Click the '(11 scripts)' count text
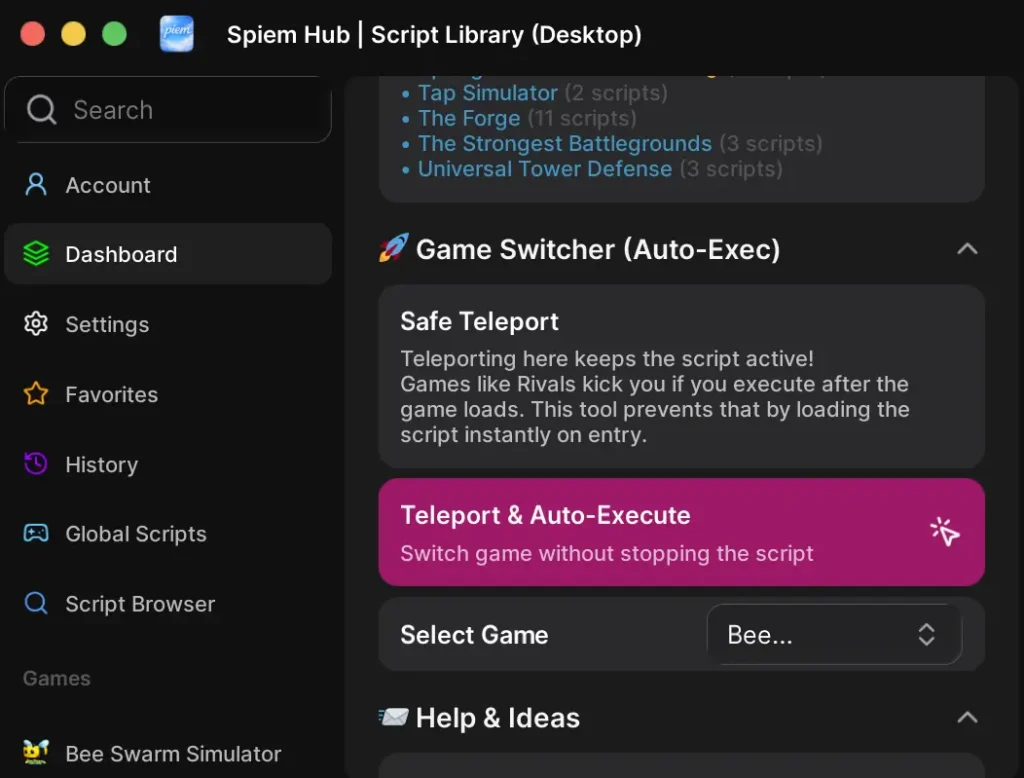This screenshot has height=778, width=1024. click(582, 118)
